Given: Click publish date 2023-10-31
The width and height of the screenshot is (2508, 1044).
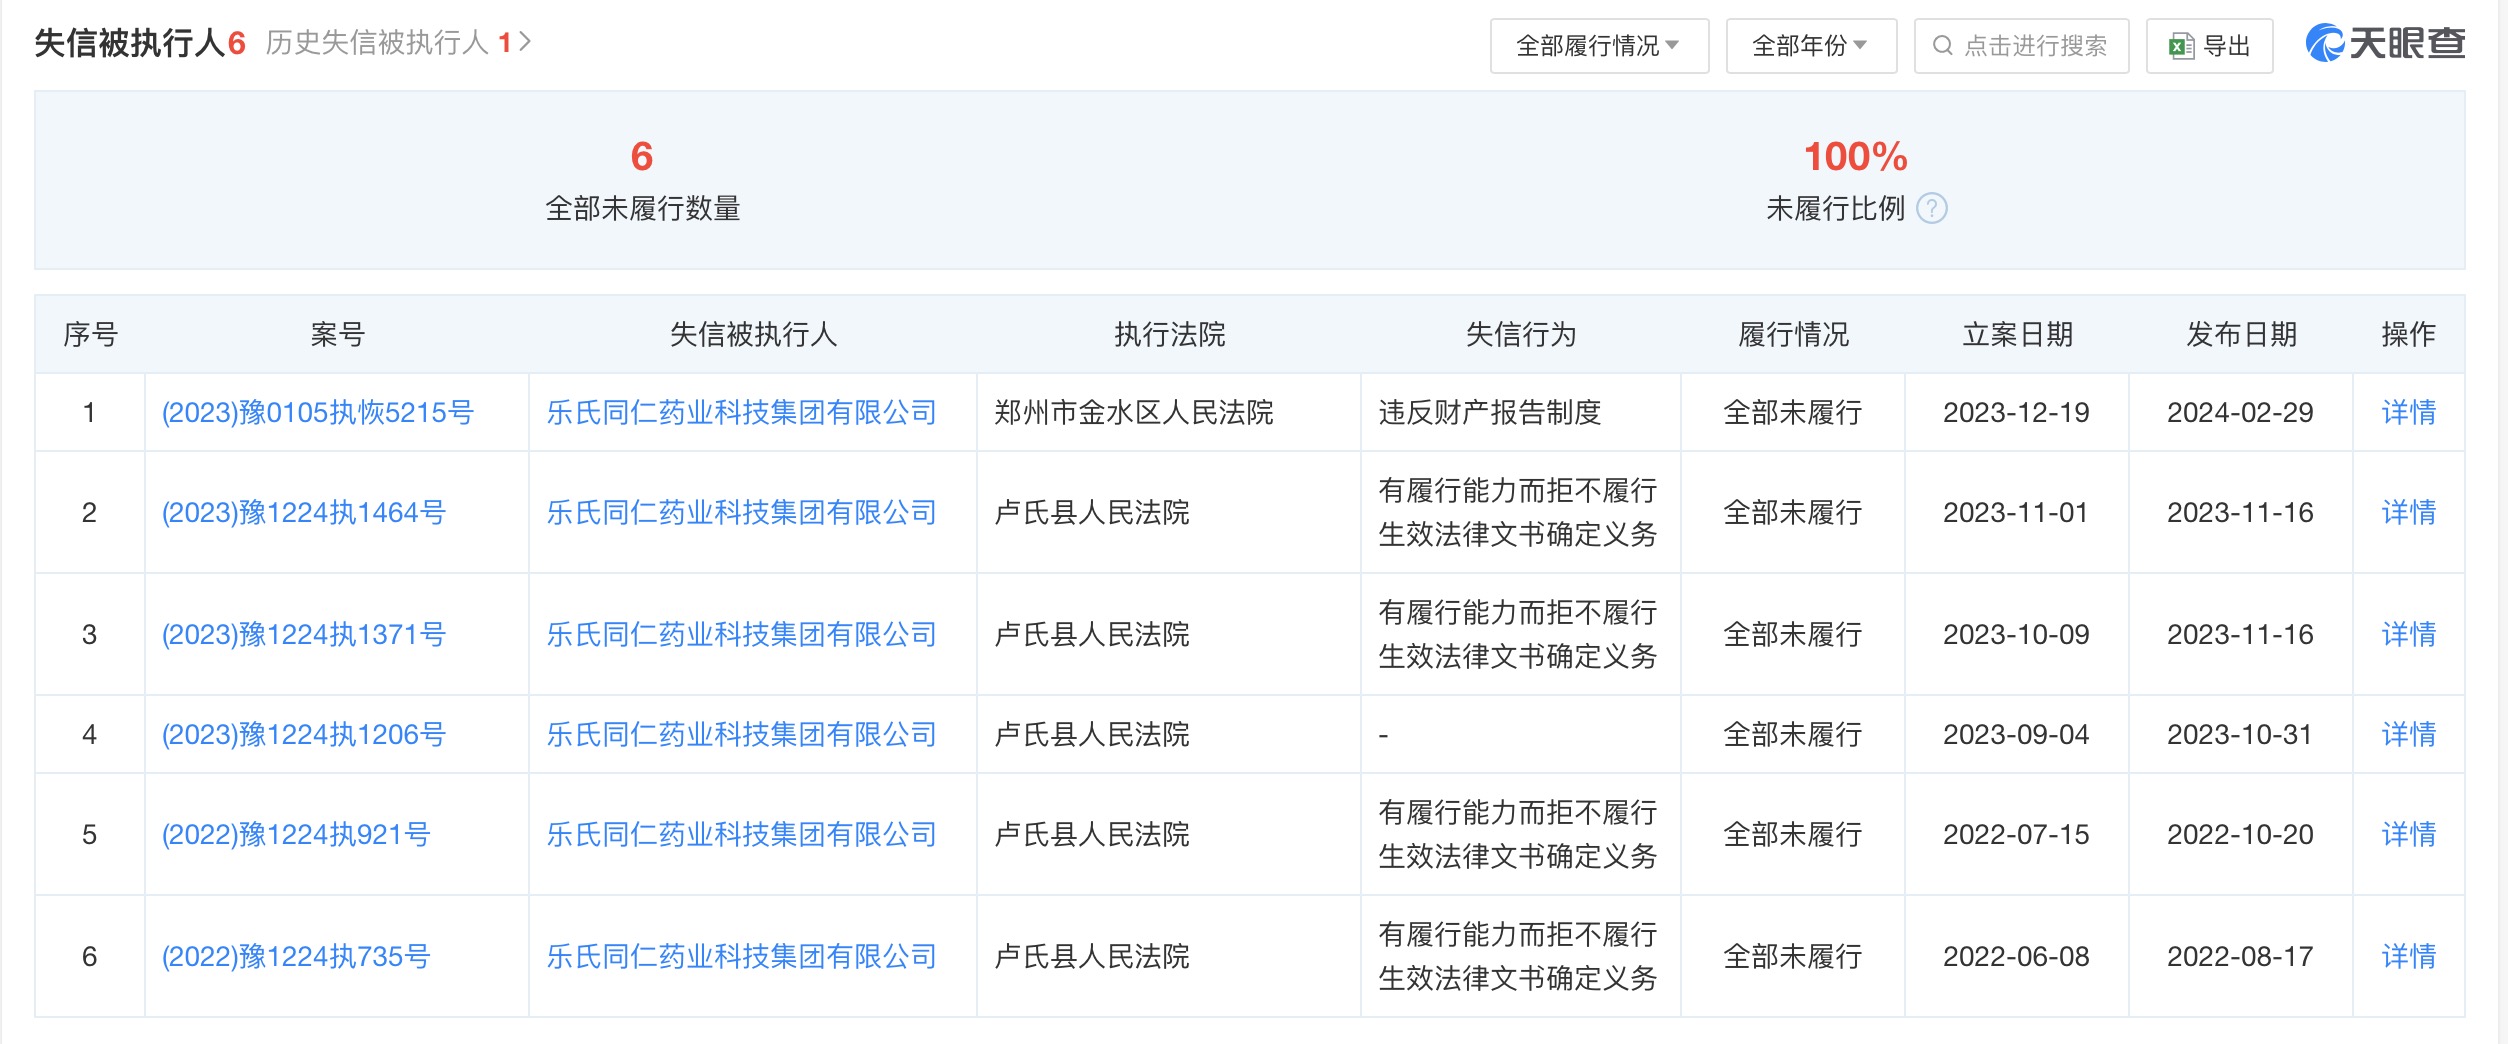Looking at the screenshot, I should pyautogui.click(x=2240, y=734).
